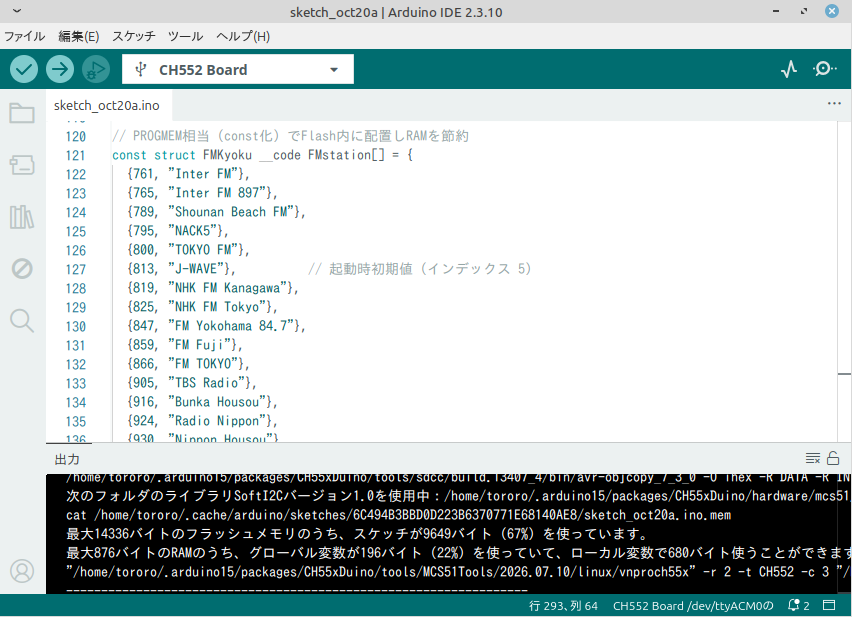Viewport: 852px width, 617px height.
Task: Click line number 121 in gutter
Action: 76,155
